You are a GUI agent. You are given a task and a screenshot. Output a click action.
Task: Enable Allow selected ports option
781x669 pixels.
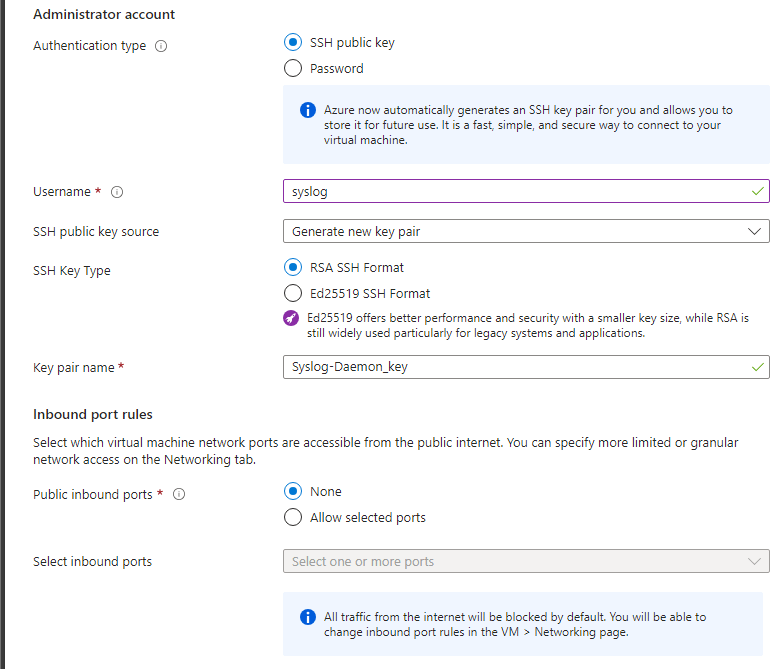(x=293, y=518)
